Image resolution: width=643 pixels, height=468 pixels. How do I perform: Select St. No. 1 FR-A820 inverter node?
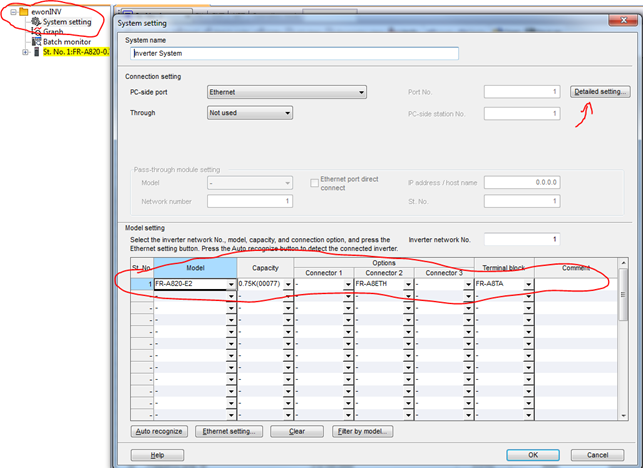pos(76,52)
